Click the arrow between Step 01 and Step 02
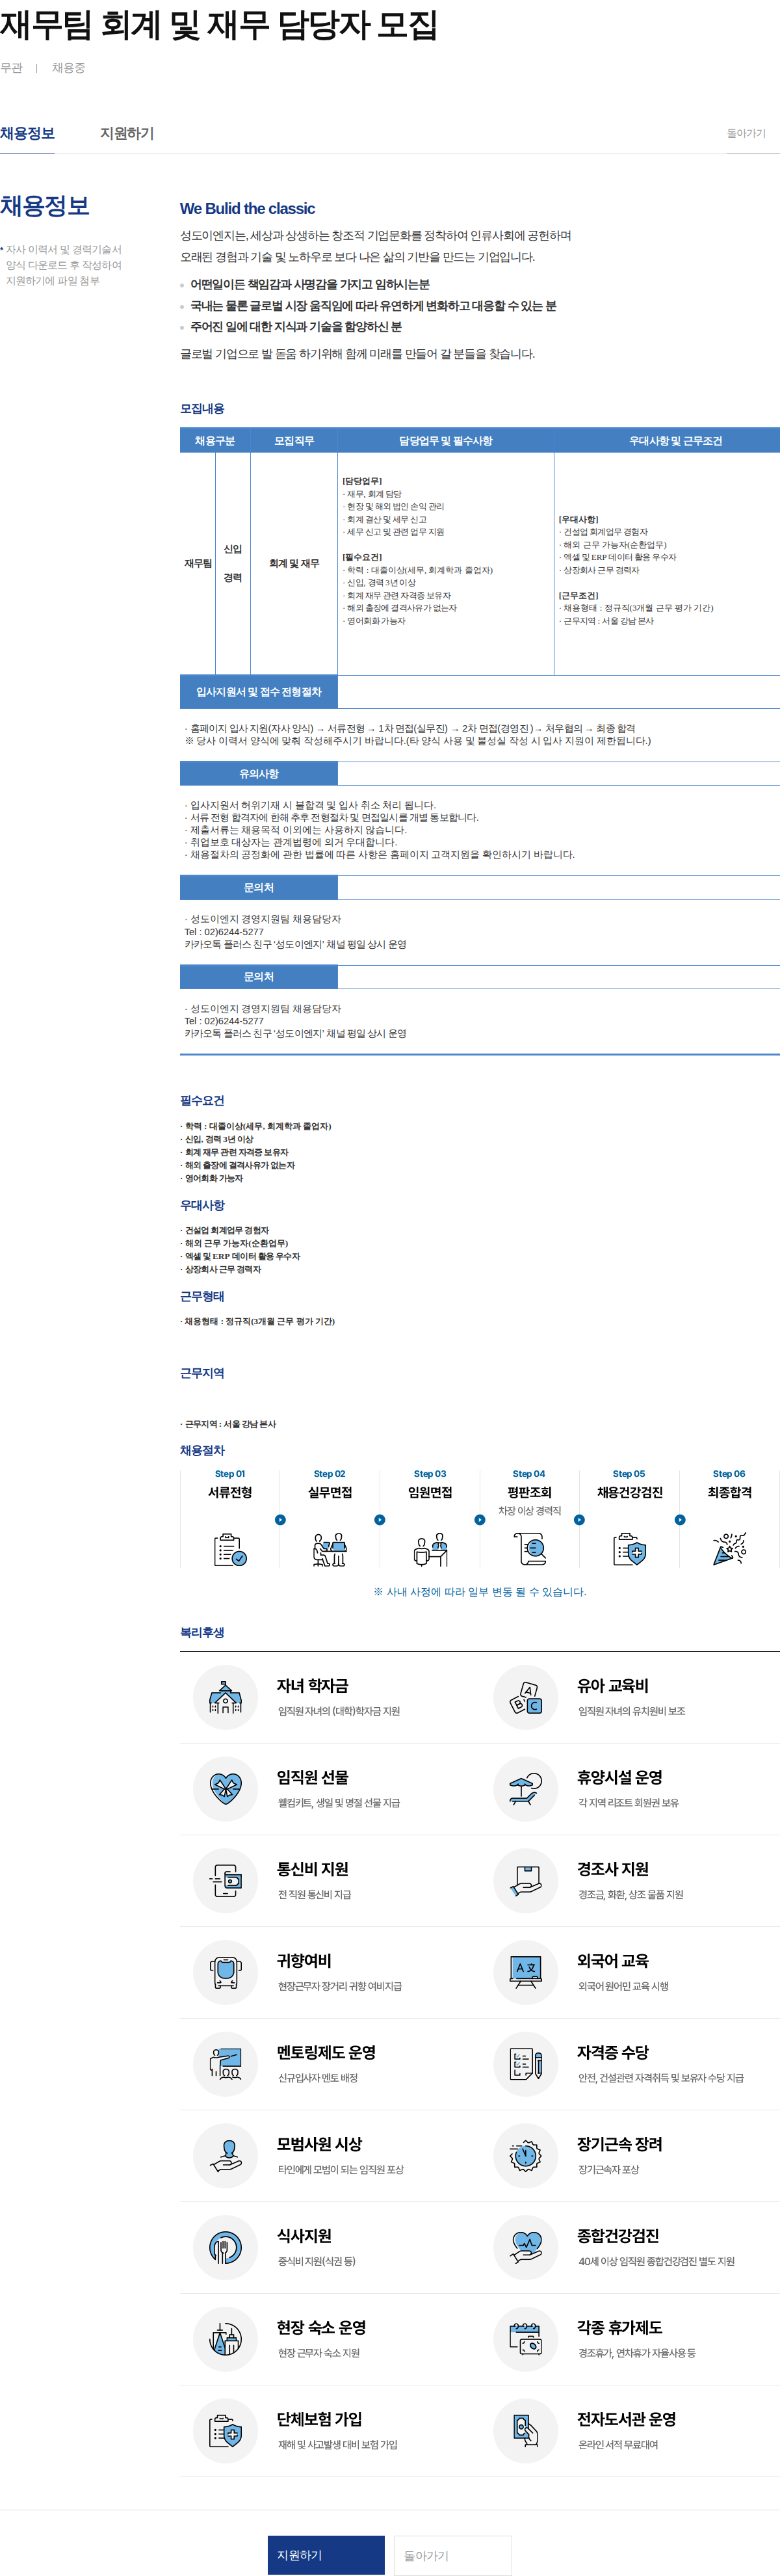780x2576 pixels. 280,1520
